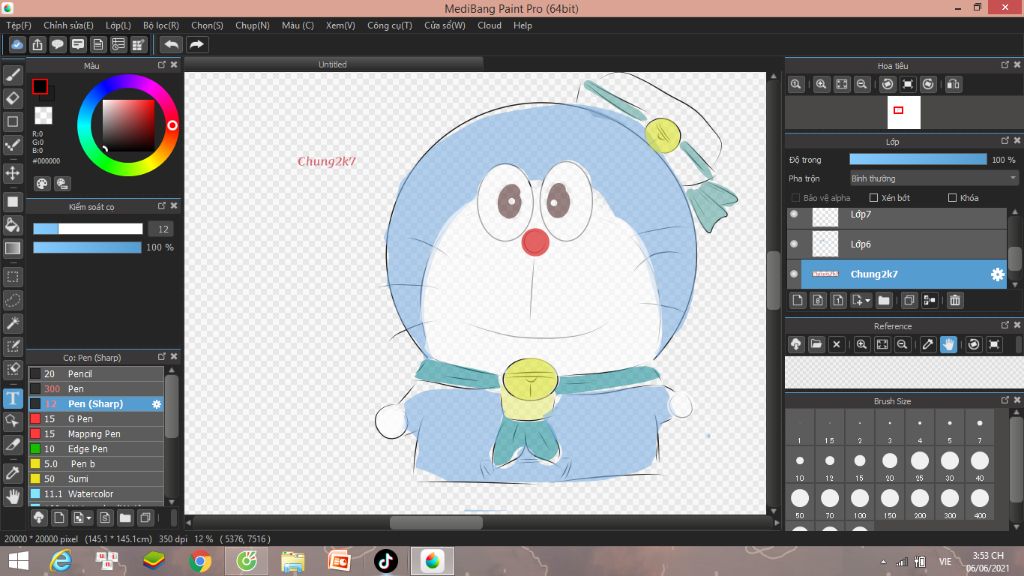The image size is (1024, 576).
Task: Click the brush size value field
Action: pos(162,229)
